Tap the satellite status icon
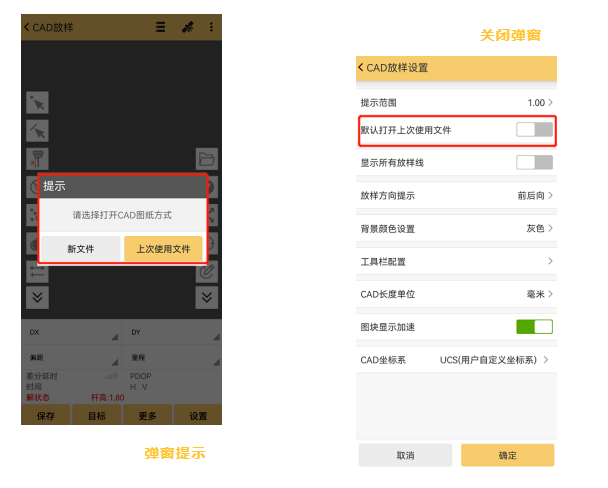 (x=186, y=27)
